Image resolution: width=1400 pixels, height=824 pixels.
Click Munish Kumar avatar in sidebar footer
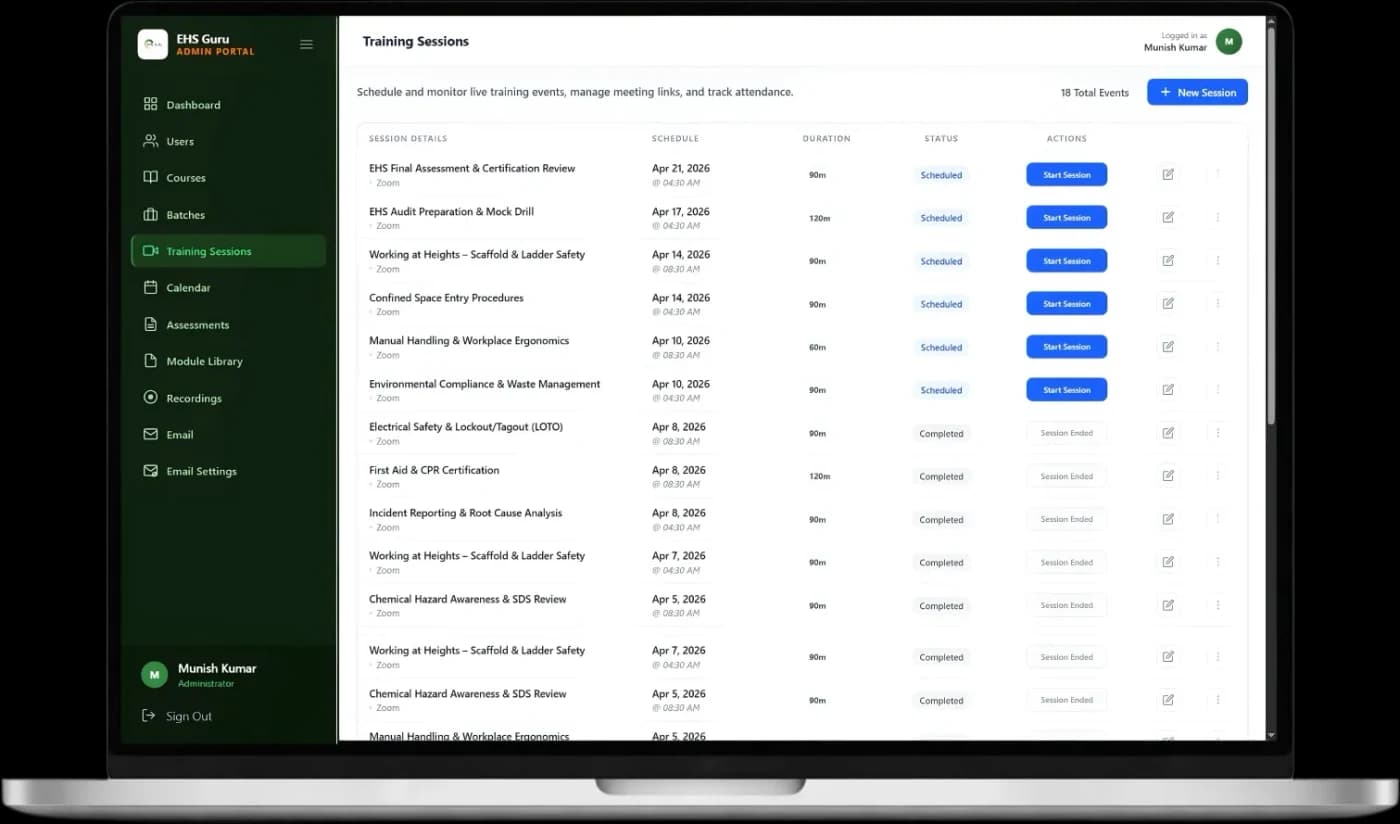(x=154, y=675)
